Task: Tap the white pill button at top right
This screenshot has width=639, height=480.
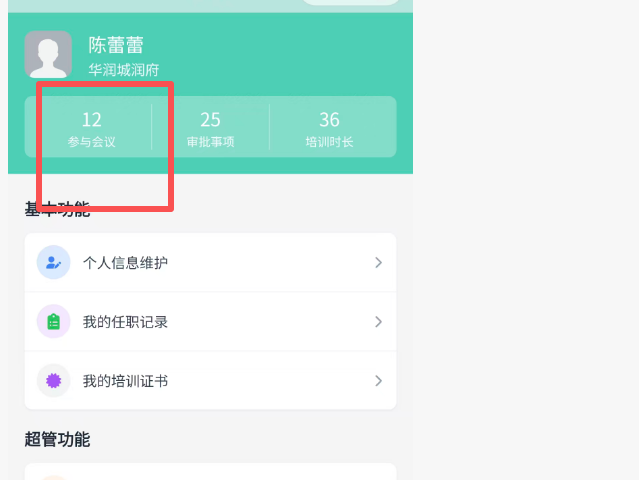Action: coord(351,2)
